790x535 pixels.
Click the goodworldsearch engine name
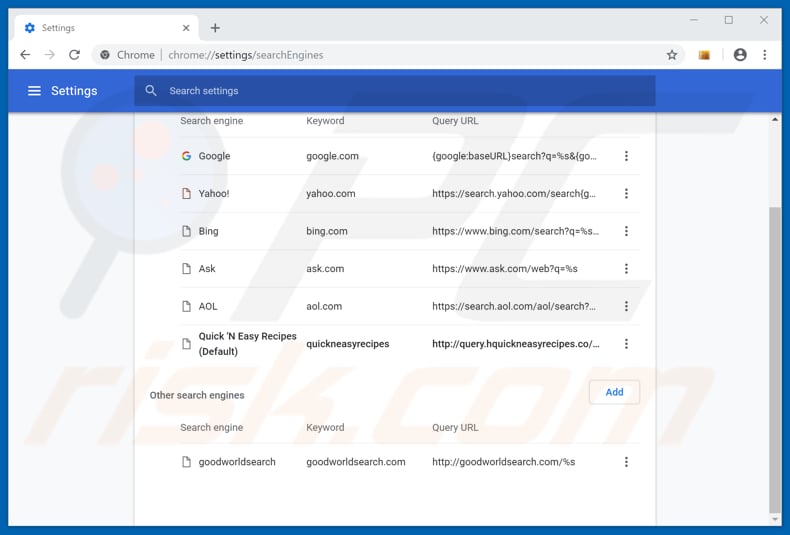237,462
